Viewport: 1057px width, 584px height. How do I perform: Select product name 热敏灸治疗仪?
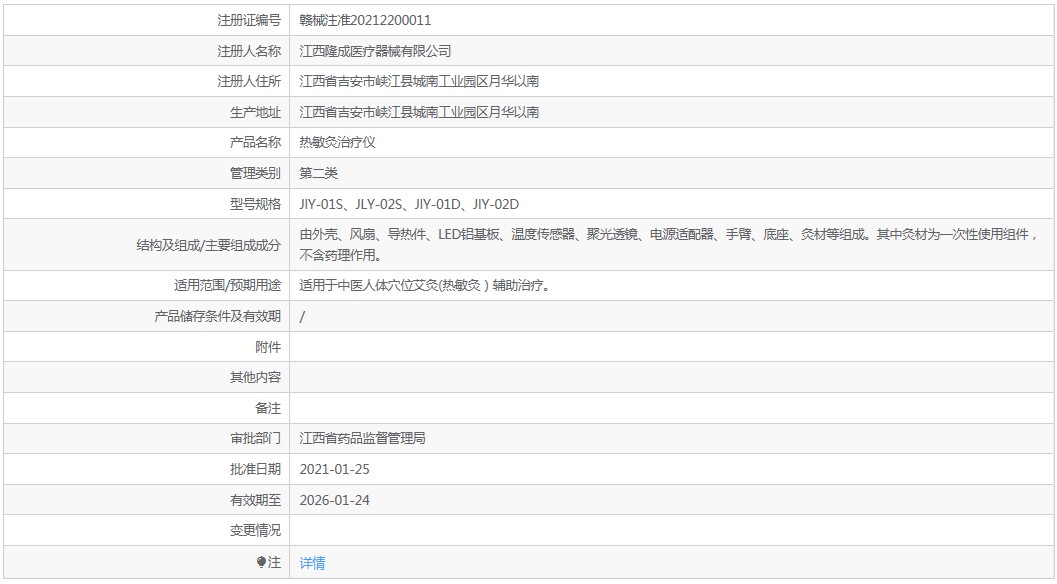338,142
